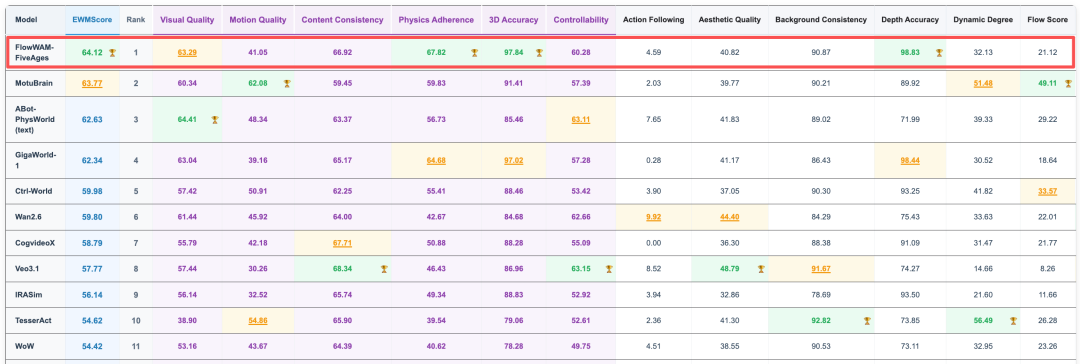This screenshot has width=1080, height=364.
Task: Click the trophy next to 3D Accuracy 97.84
Action: [539, 52]
